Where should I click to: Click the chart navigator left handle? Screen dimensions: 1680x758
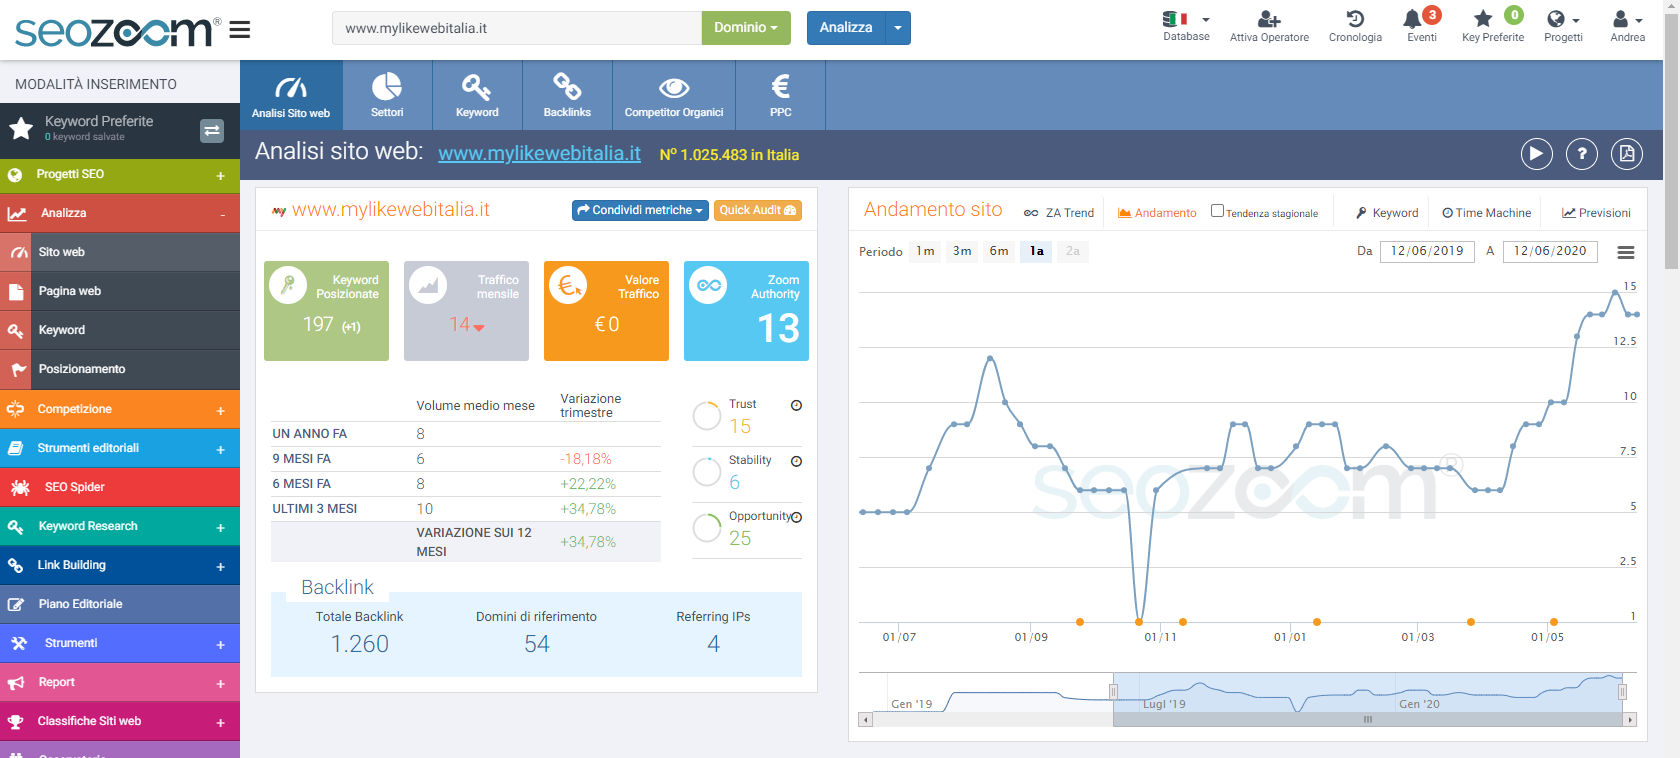[x=1113, y=692]
